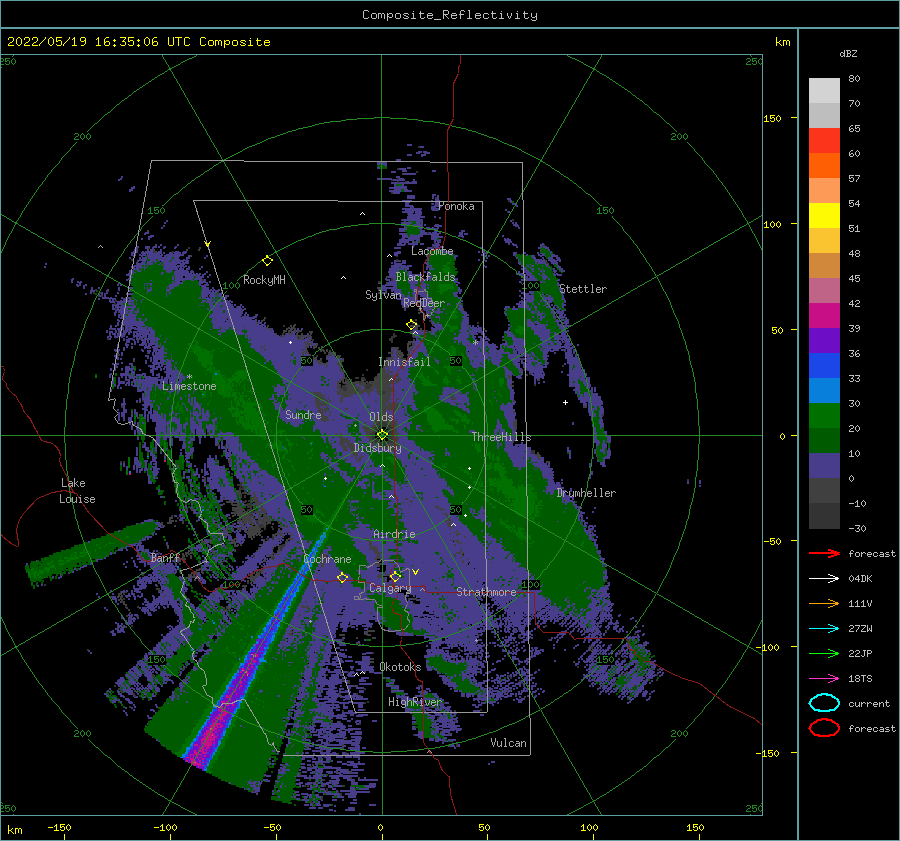The height and width of the screenshot is (841, 900).
Task: Click the Composite_Reflectivity title
Action: [450, 15]
